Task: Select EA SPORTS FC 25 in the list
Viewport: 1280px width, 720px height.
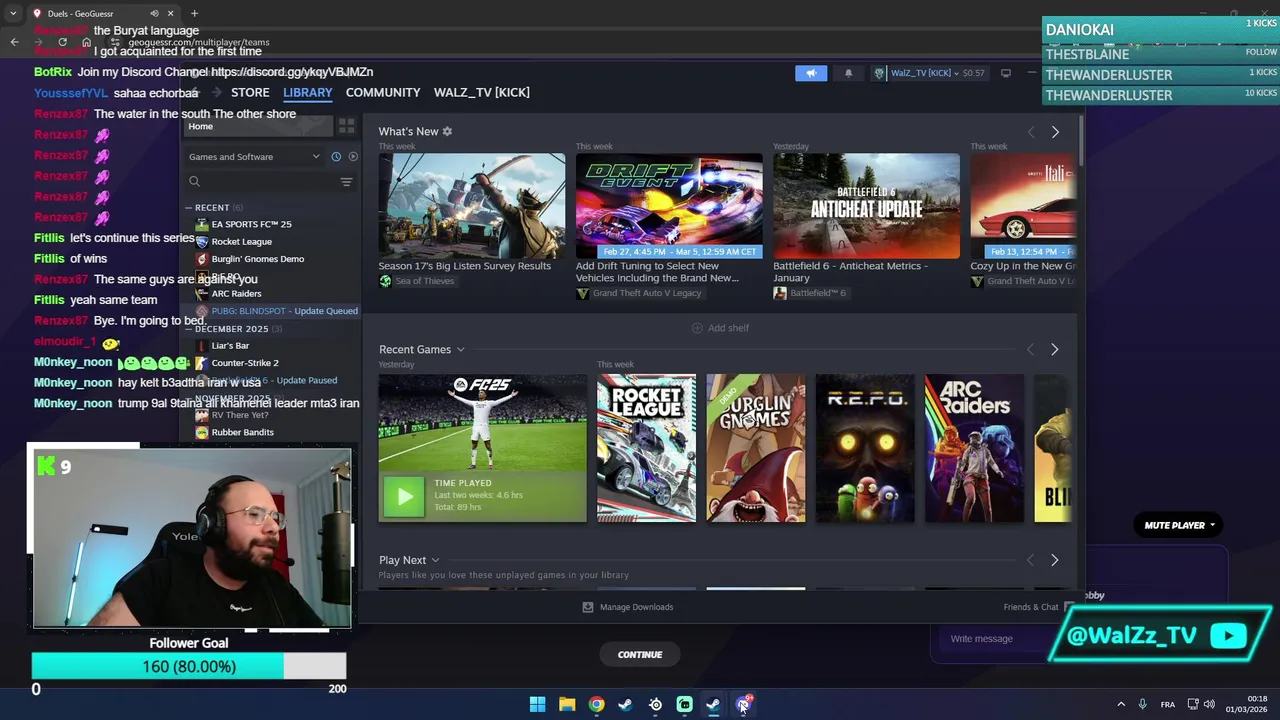Action: point(251,224)
